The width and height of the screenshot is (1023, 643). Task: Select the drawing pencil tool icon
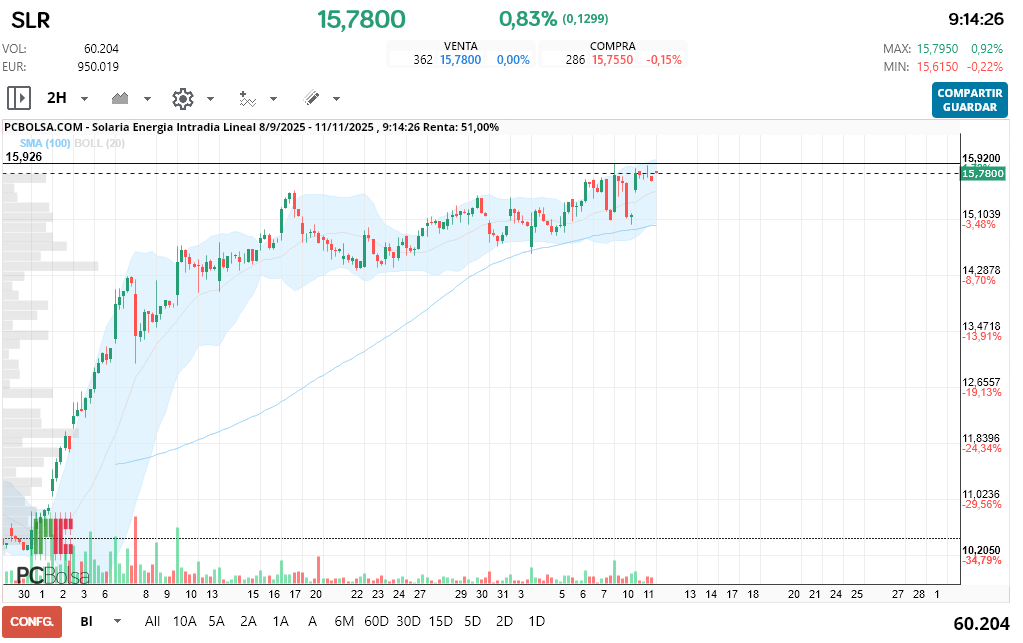pyautogui.click(x=311, y=98)
